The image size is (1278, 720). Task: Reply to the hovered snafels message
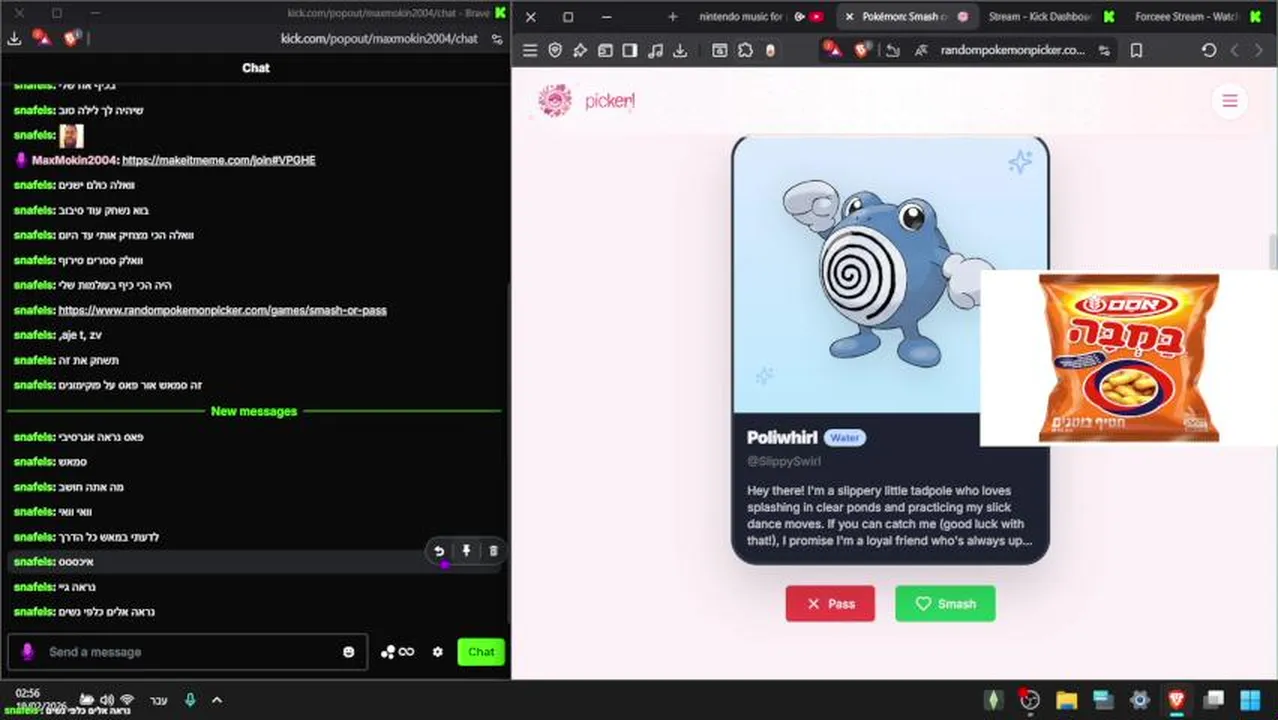coord(439,551)
